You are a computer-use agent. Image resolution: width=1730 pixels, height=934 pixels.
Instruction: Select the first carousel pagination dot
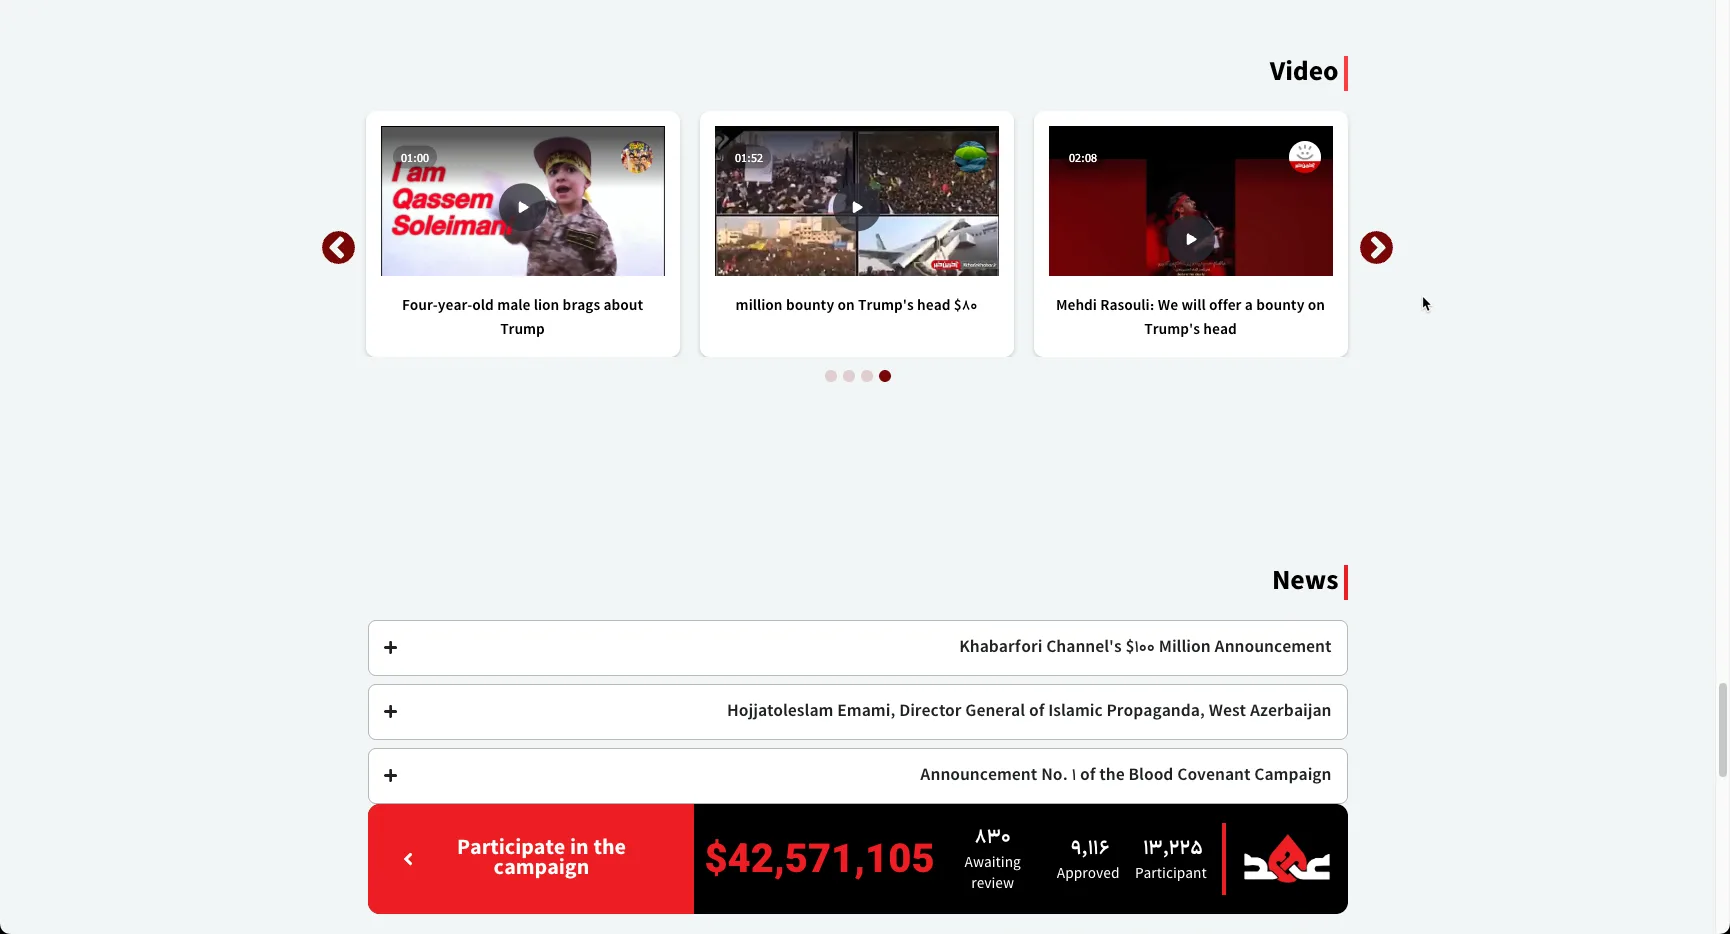(831, 376)
